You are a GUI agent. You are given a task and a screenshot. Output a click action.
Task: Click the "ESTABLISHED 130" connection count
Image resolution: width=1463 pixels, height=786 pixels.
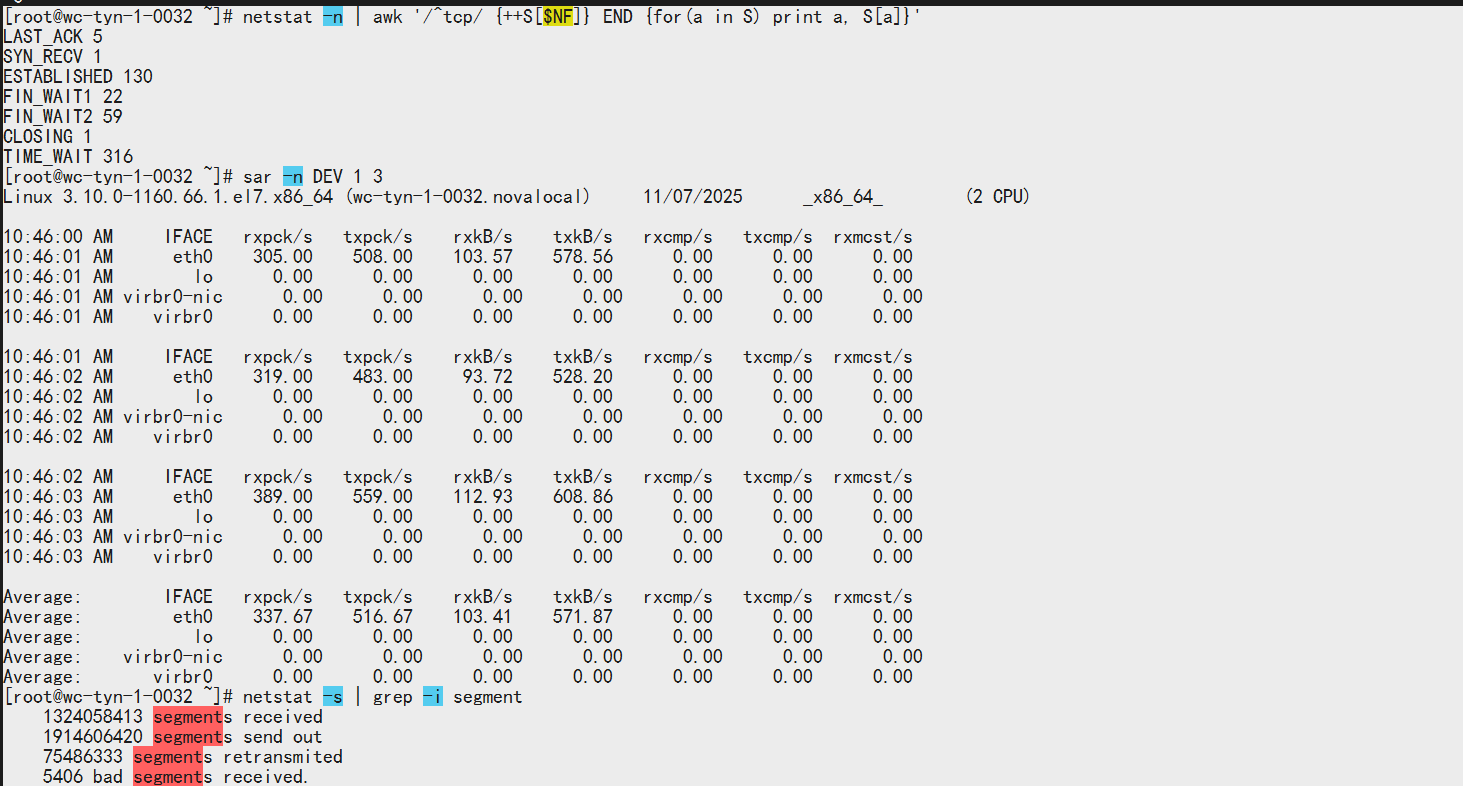[78, 77]
